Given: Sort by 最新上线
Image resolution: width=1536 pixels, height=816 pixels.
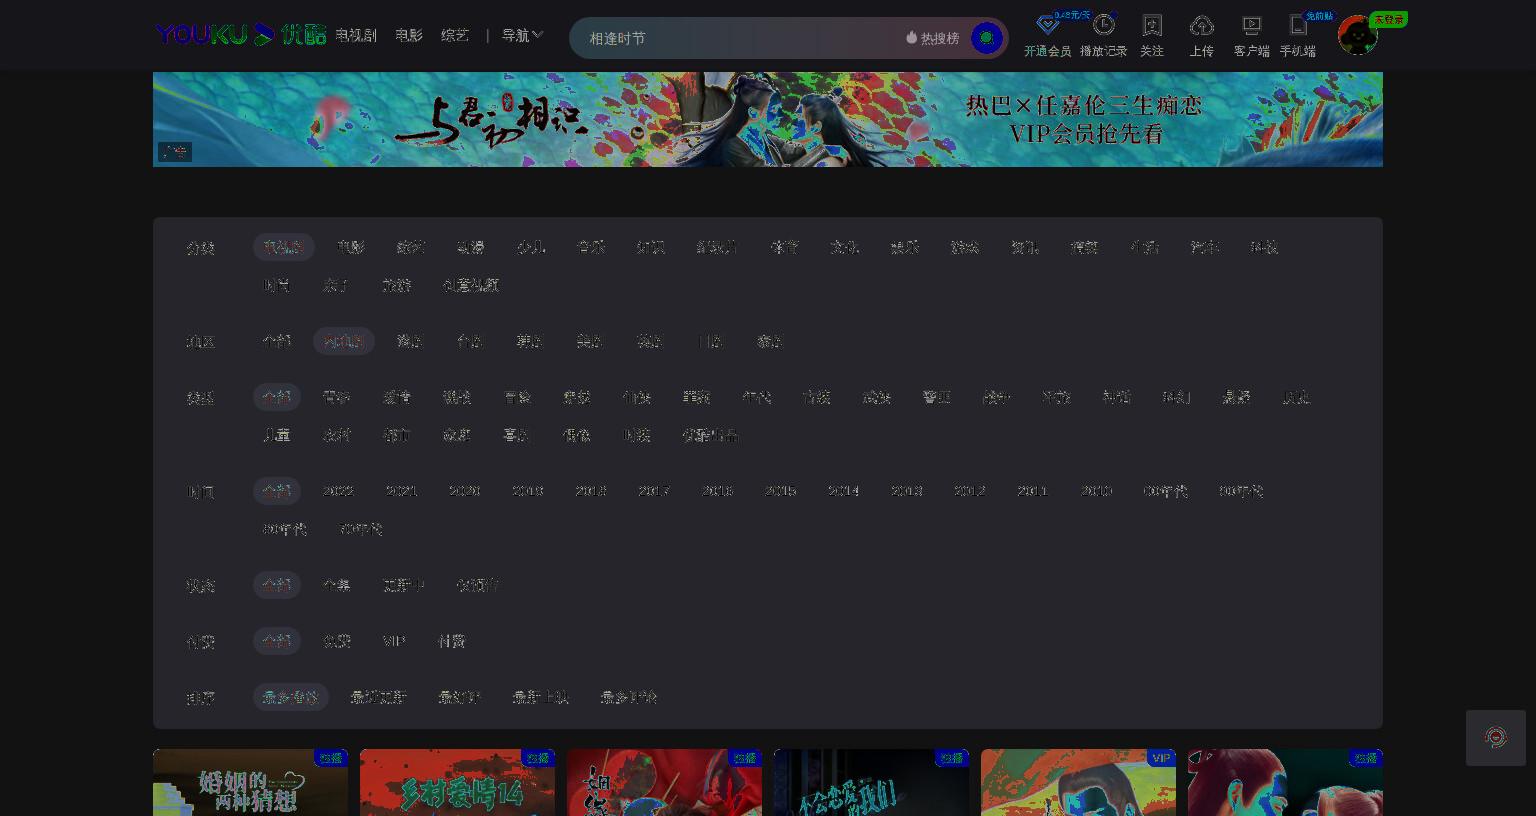Looking at the screenshot, I should 541,697.
